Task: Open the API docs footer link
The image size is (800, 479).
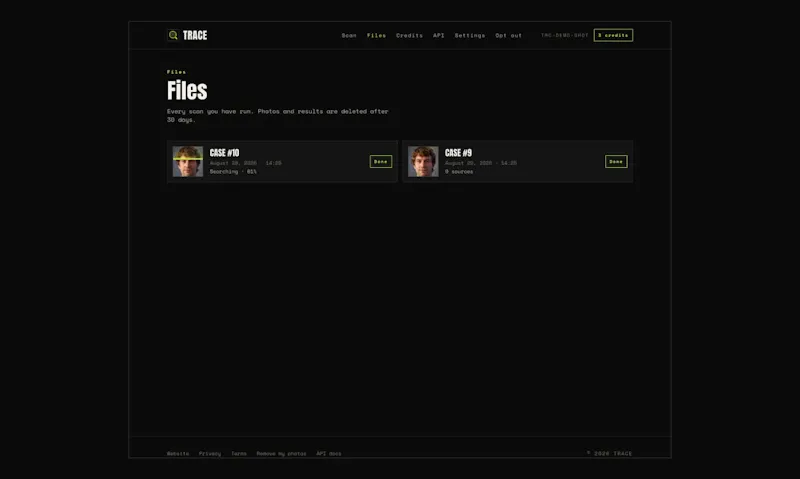Action: point(329,453)
